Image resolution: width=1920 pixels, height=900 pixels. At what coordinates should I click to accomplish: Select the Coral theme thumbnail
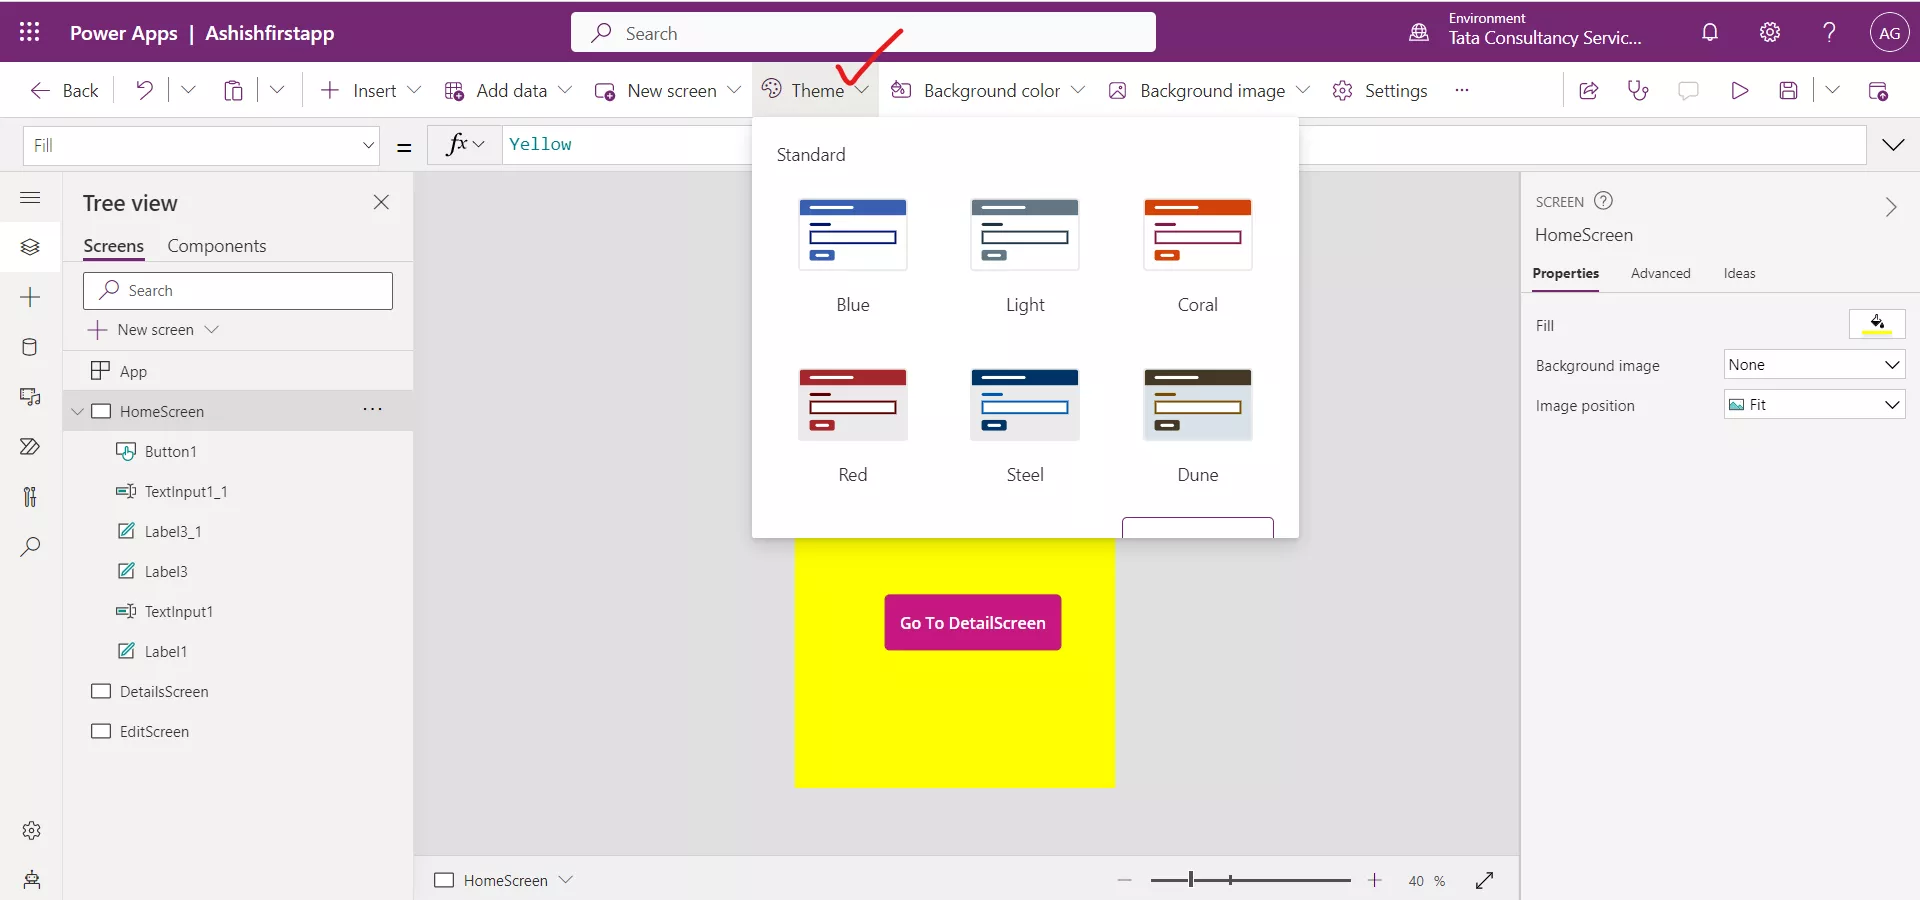click(x=1197, y=235)
